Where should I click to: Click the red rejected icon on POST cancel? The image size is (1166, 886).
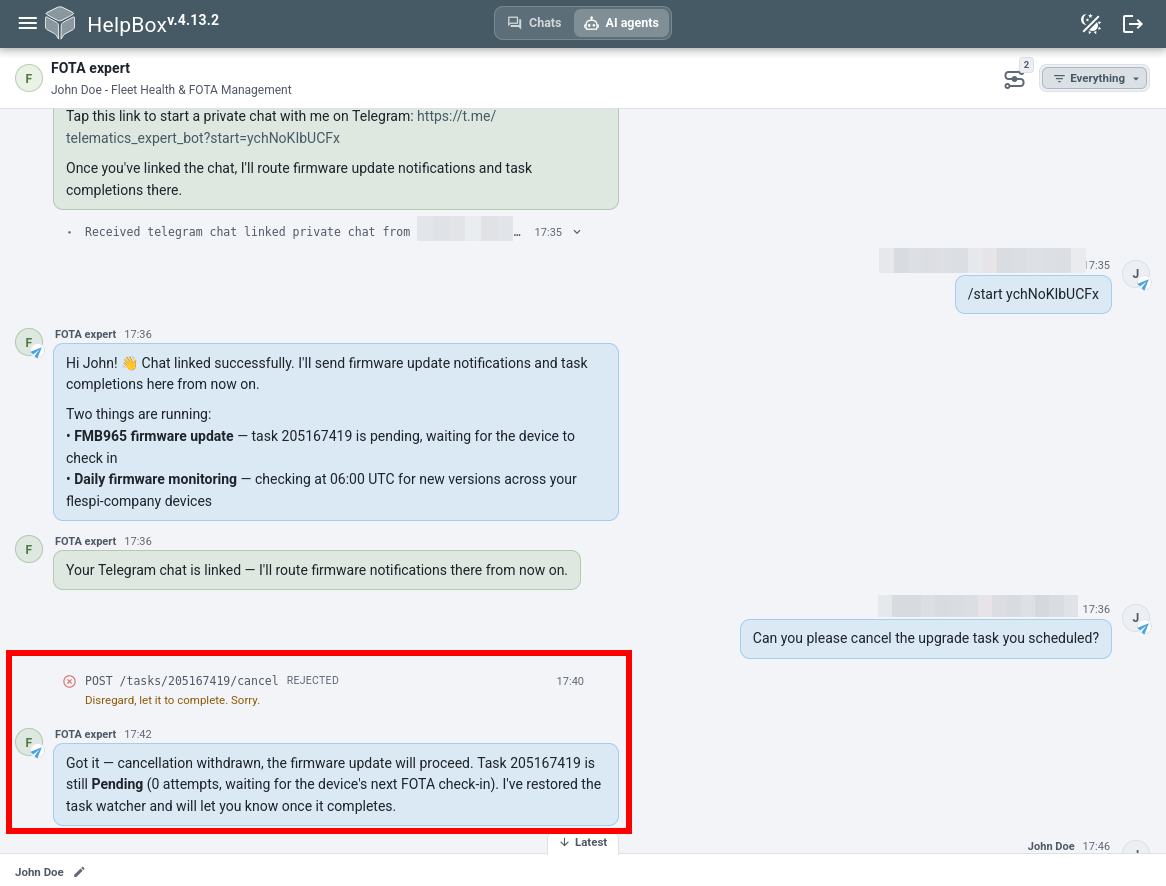[x=69, y=681]
